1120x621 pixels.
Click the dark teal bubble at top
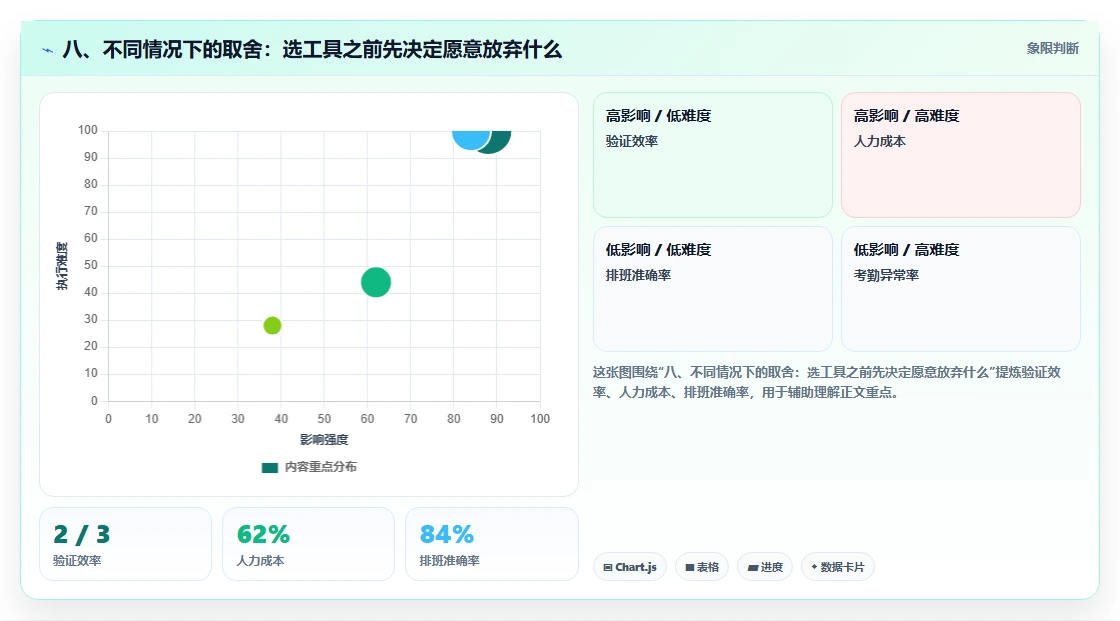(499, 141)
